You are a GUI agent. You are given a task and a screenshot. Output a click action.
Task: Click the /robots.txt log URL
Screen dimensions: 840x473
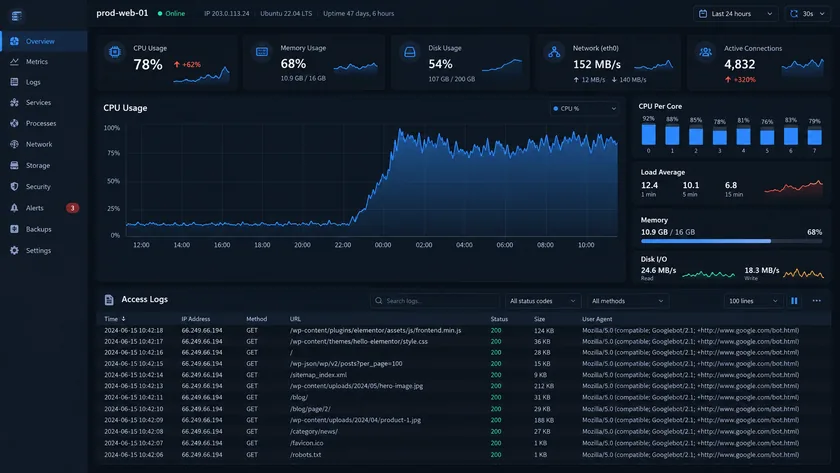pyautogui.click(x=305, y=454)
